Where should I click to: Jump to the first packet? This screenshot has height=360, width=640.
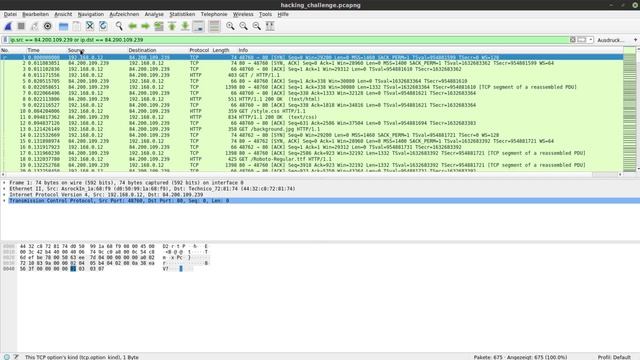[172, 26]
